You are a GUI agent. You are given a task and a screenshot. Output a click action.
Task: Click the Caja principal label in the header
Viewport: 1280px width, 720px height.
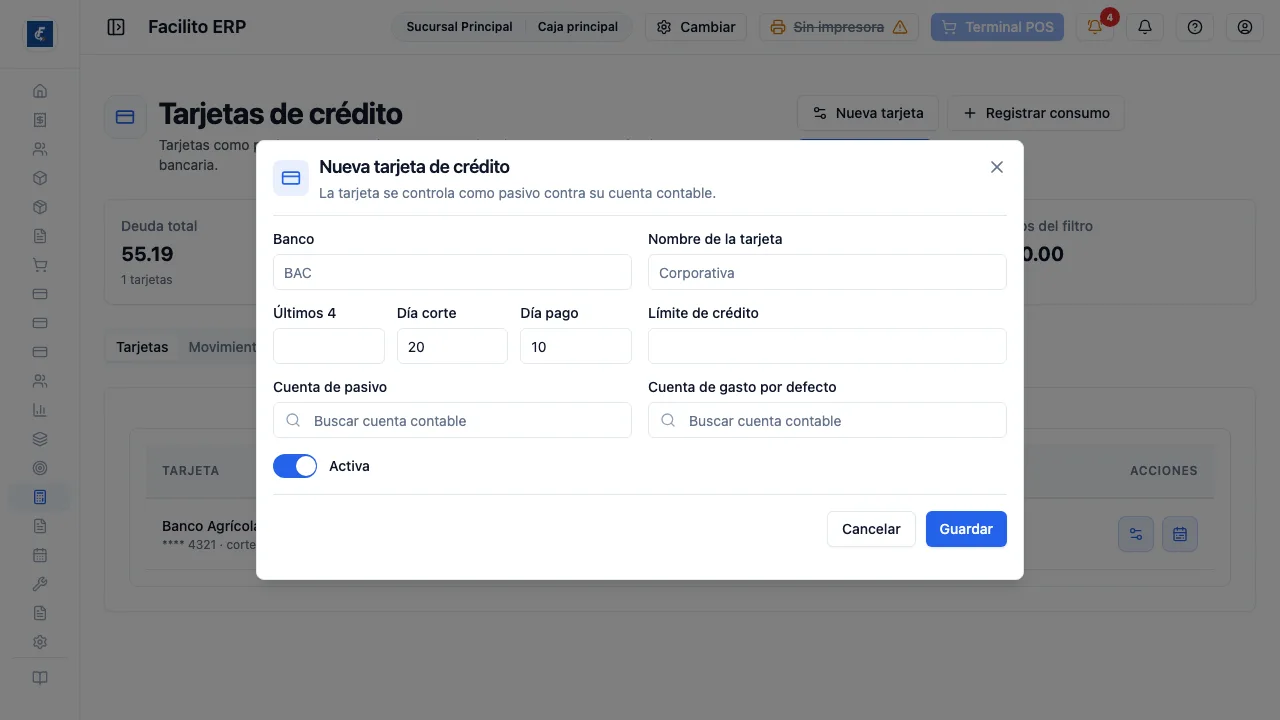pyautogui.click(x=578, y=27)
